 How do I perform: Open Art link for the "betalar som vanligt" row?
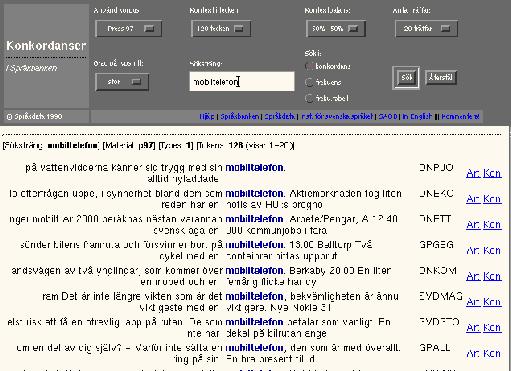pos(473,328)
